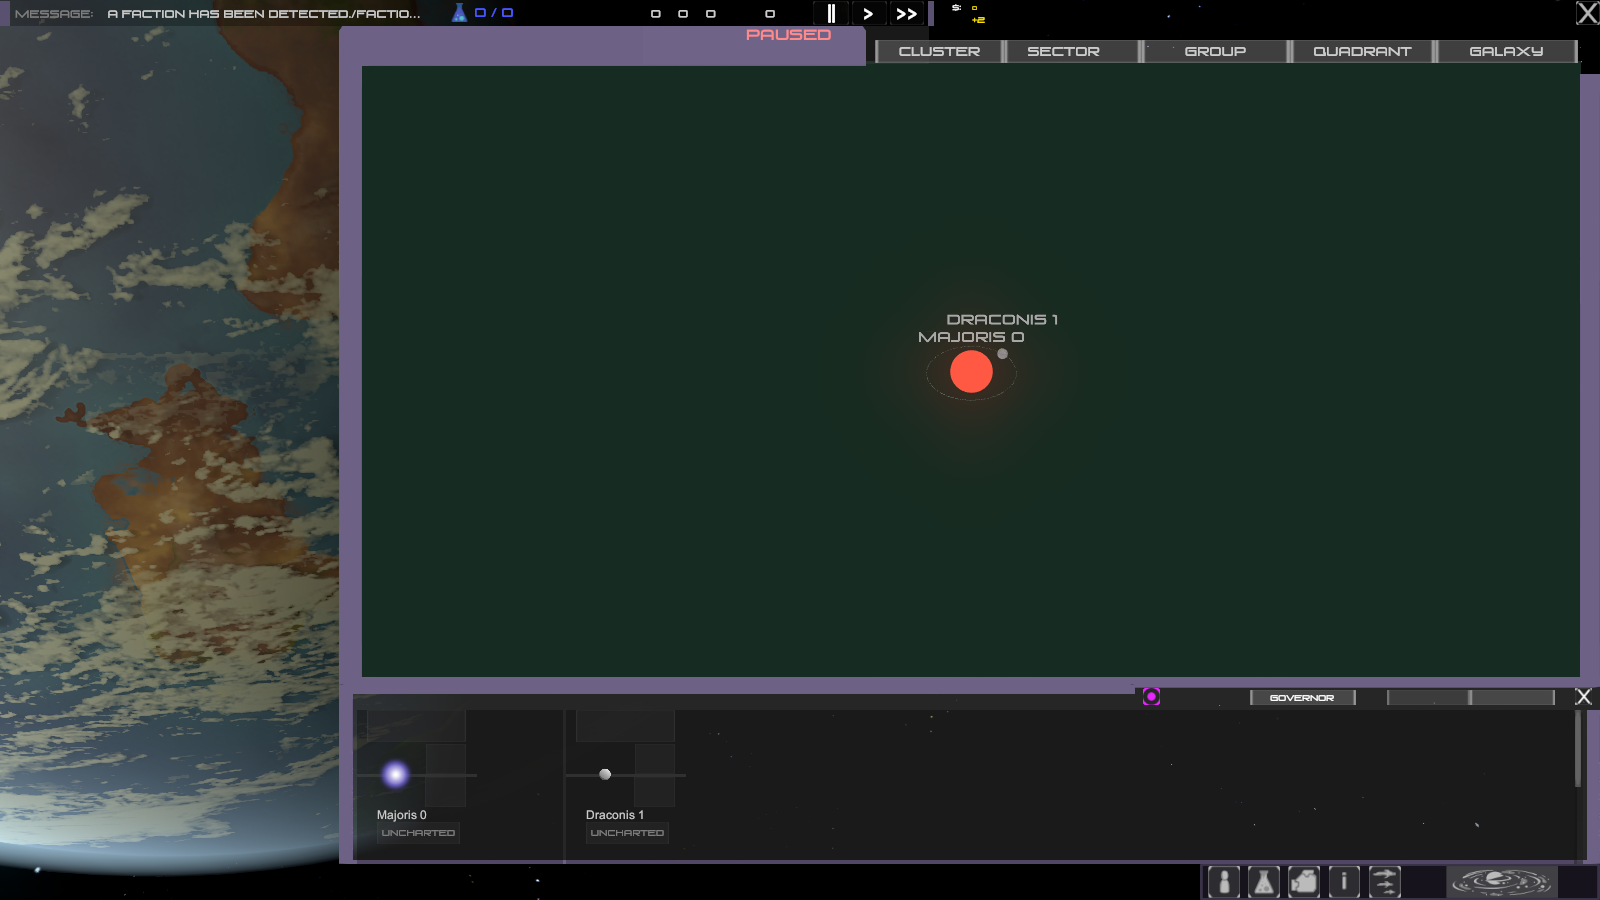Click the yellow +2 income value
Viewport: 1600px width, 900px height.
click(978, 20)
